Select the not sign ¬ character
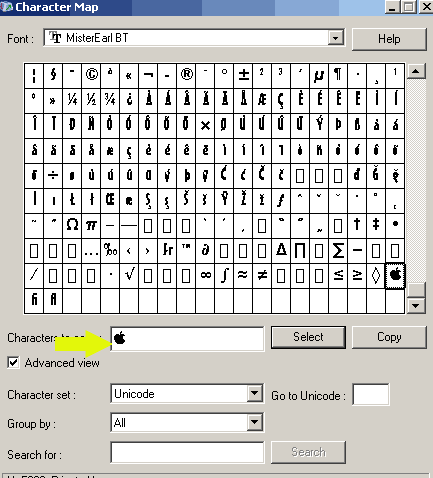The height and width of the screenshot is (478, 433). point(148,76)
